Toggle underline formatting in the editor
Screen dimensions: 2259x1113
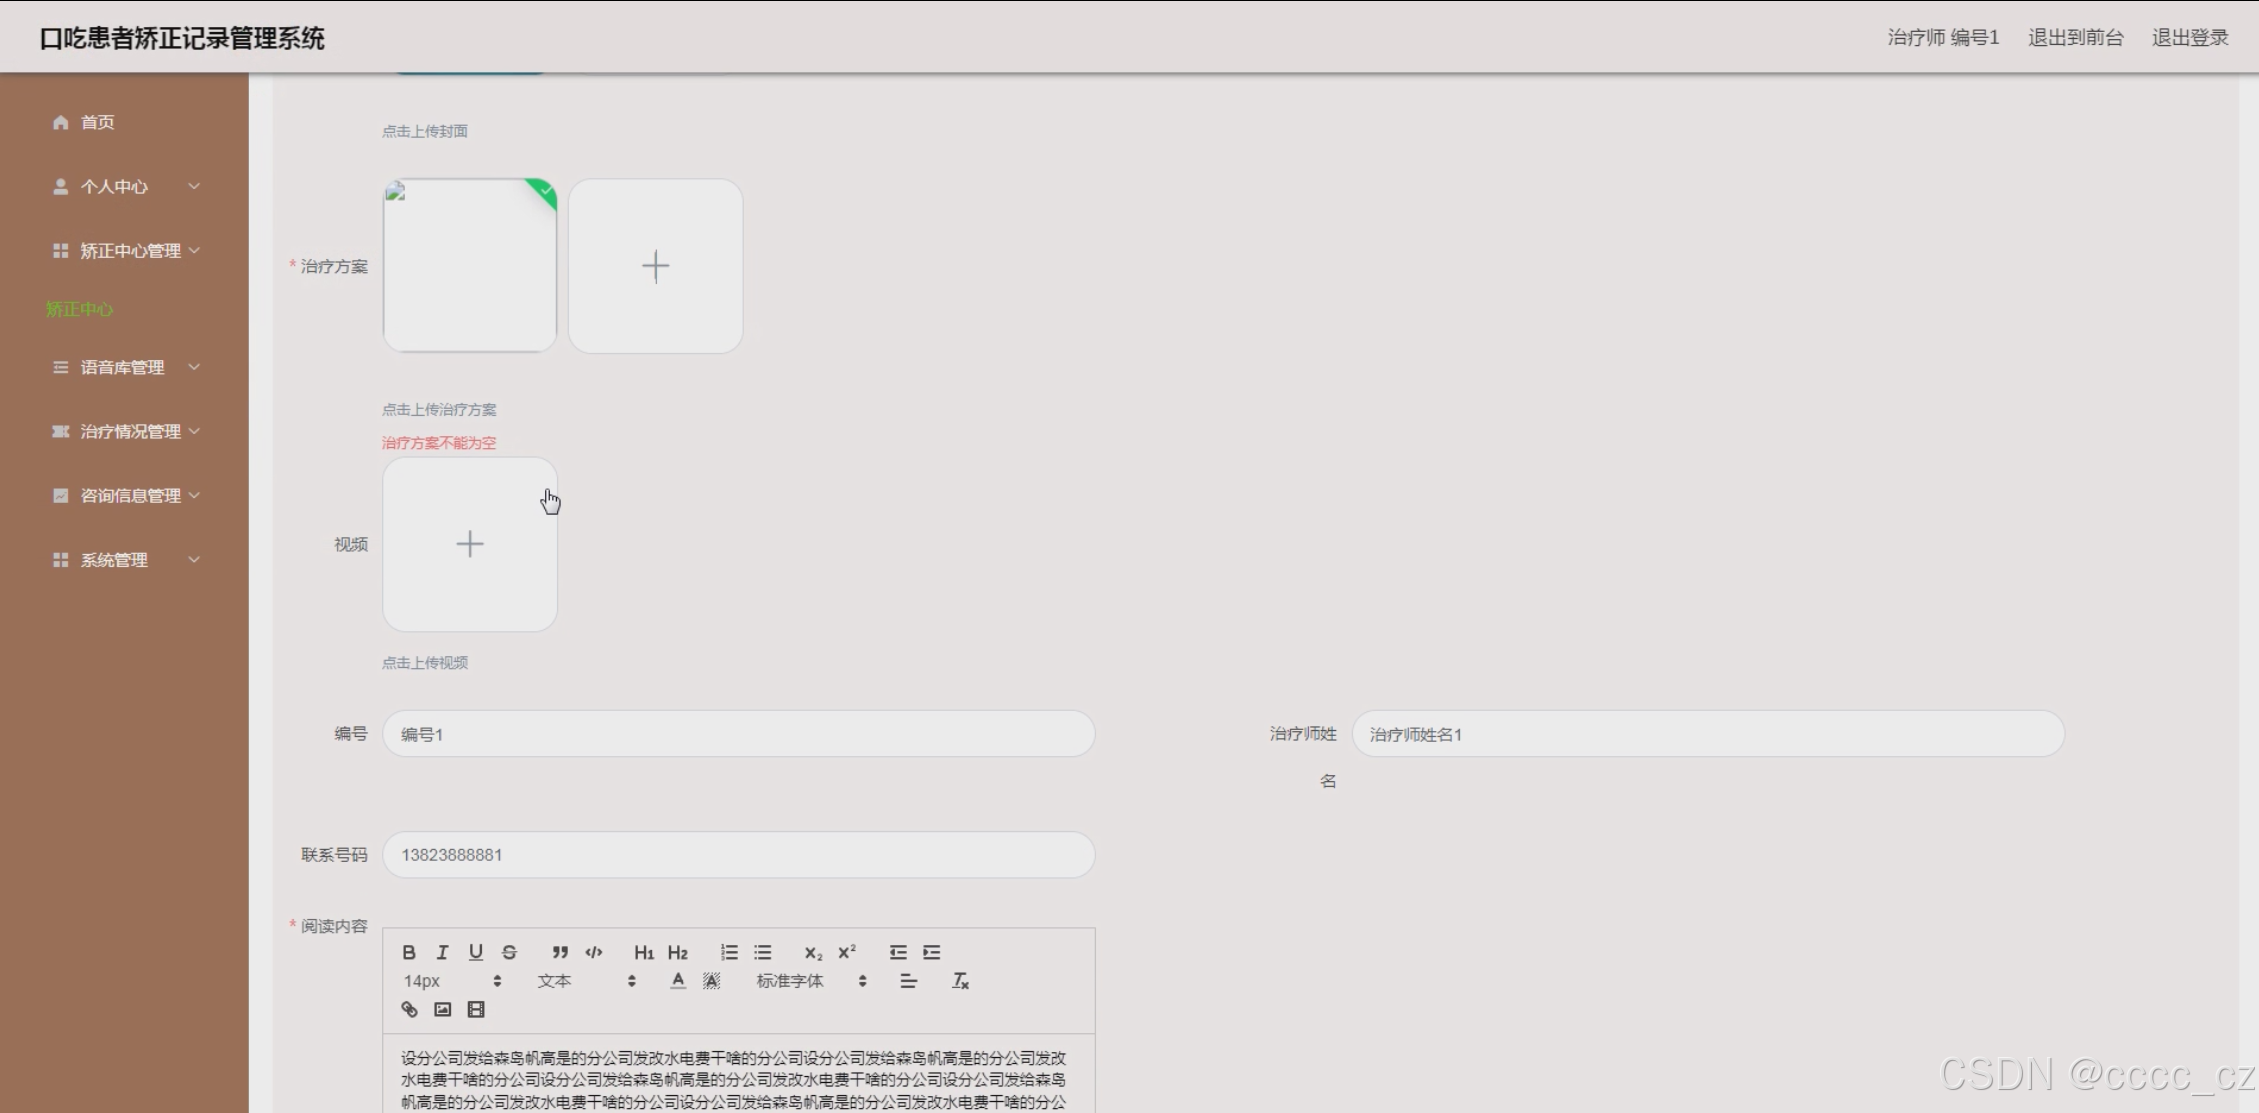click(476, 952)
